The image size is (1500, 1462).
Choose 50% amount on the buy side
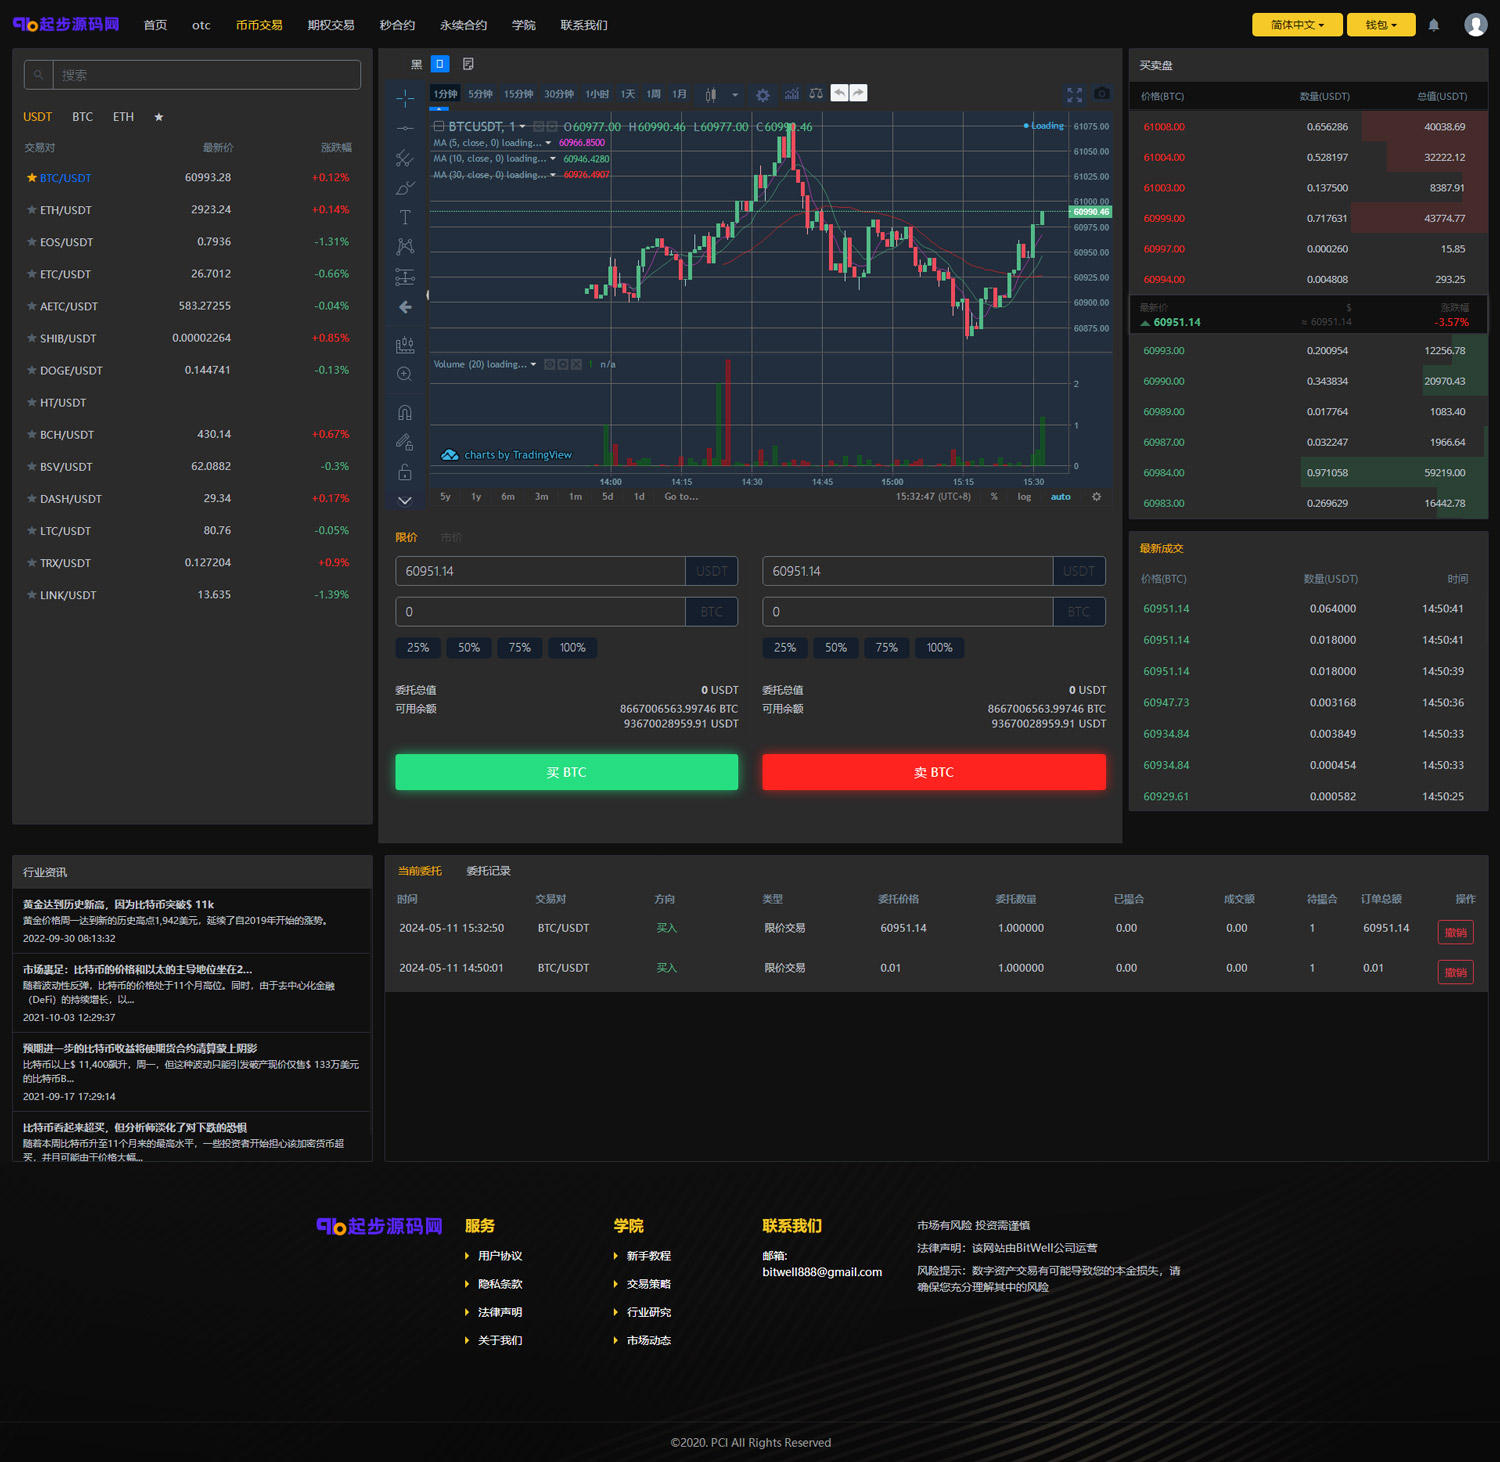click(469, 648)
